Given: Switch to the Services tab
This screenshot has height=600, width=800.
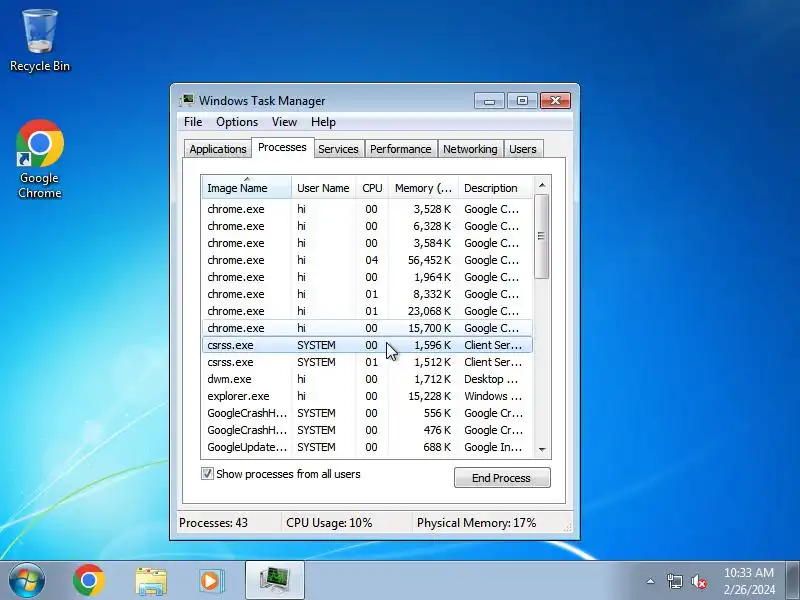Looking at the screenshot, I should point(338,149).
